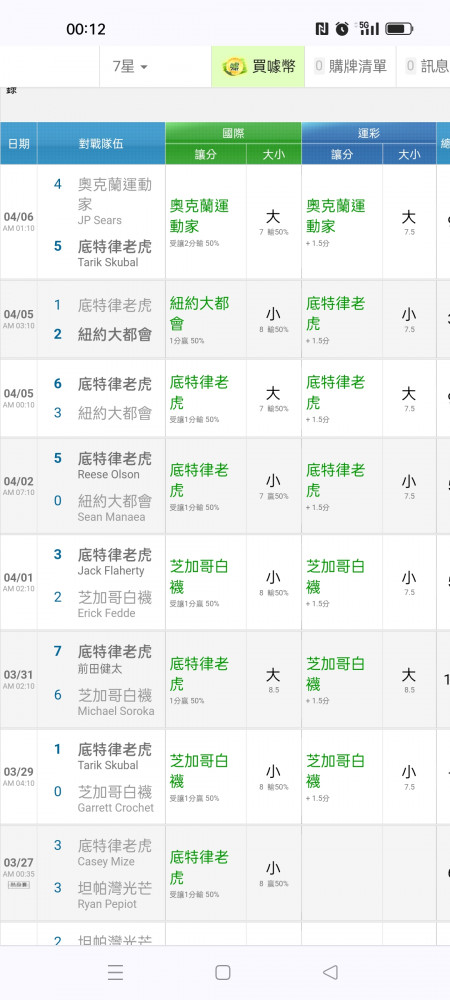This screenshot has width=450, height=1000.
Task: Click the 對戰隊伍 column header
Action: click(101, 143)
